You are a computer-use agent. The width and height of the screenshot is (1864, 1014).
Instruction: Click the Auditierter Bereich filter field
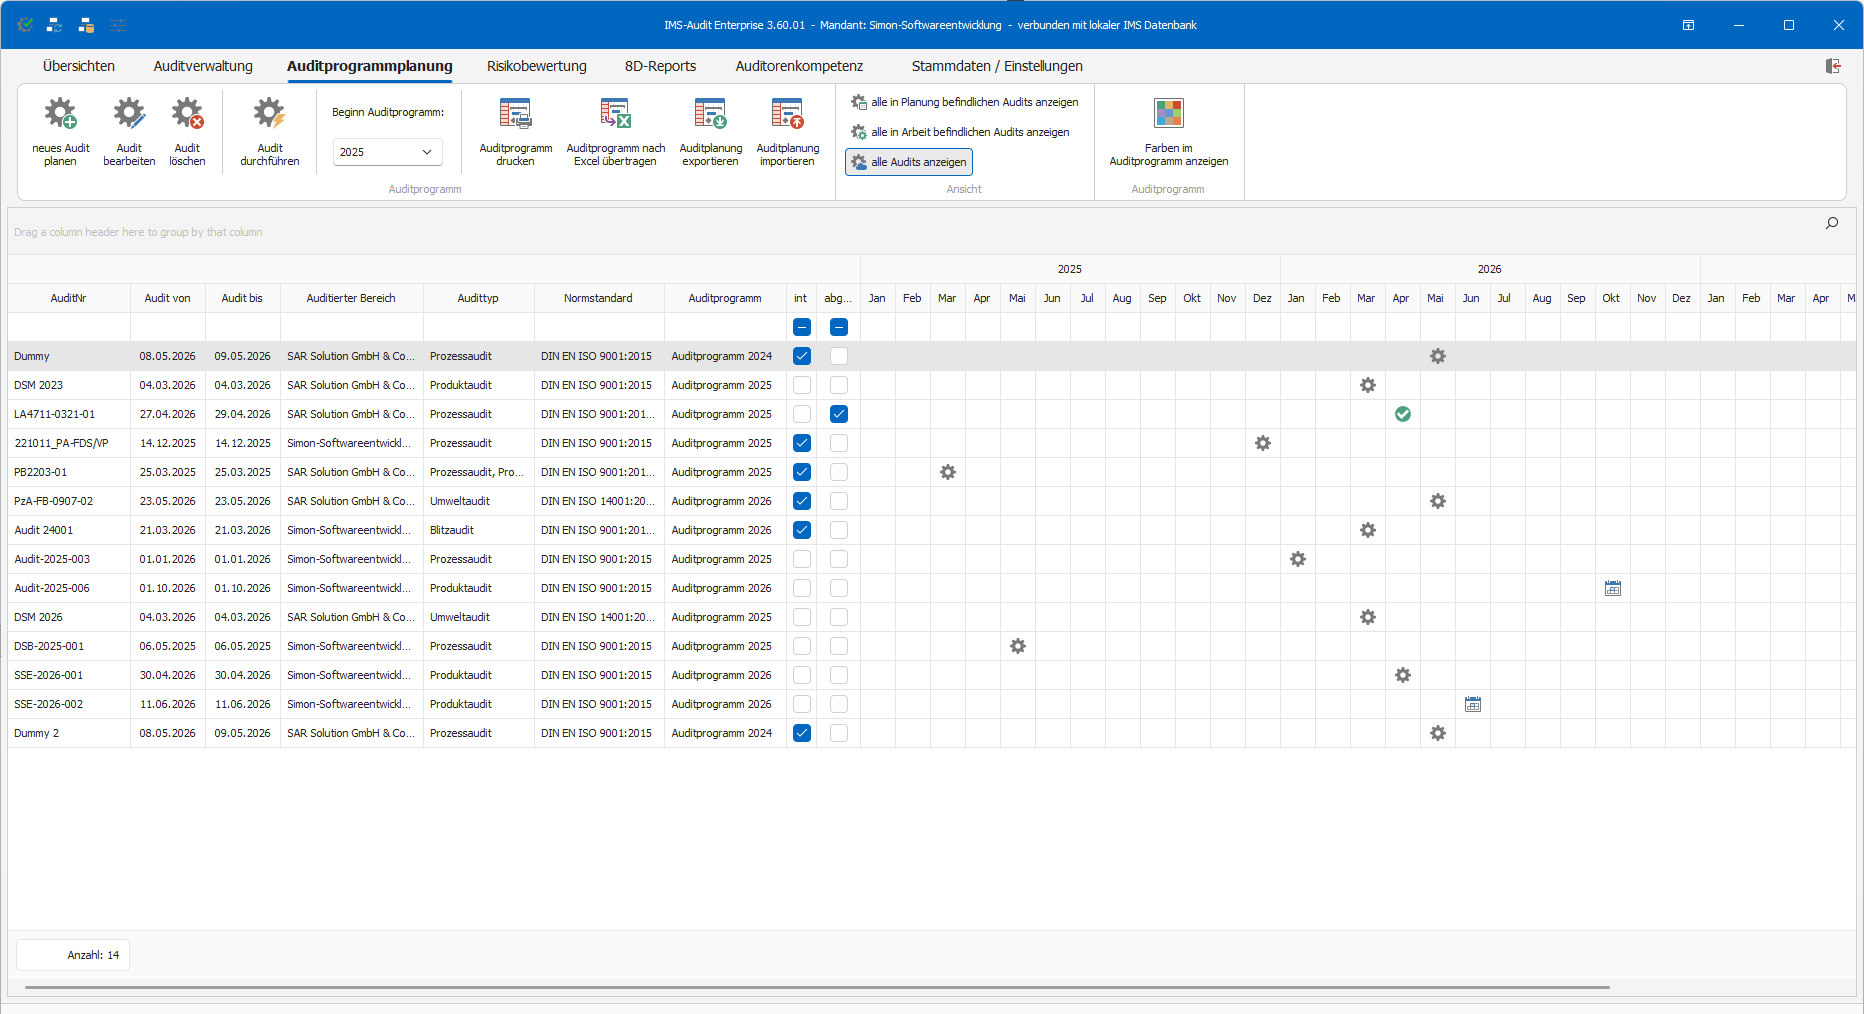click(351, 327)
